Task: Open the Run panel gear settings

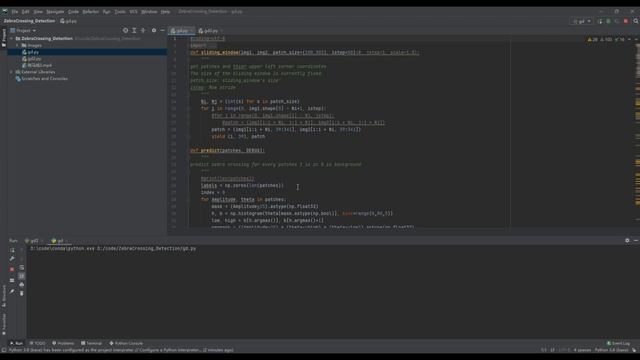Action: 627,241
